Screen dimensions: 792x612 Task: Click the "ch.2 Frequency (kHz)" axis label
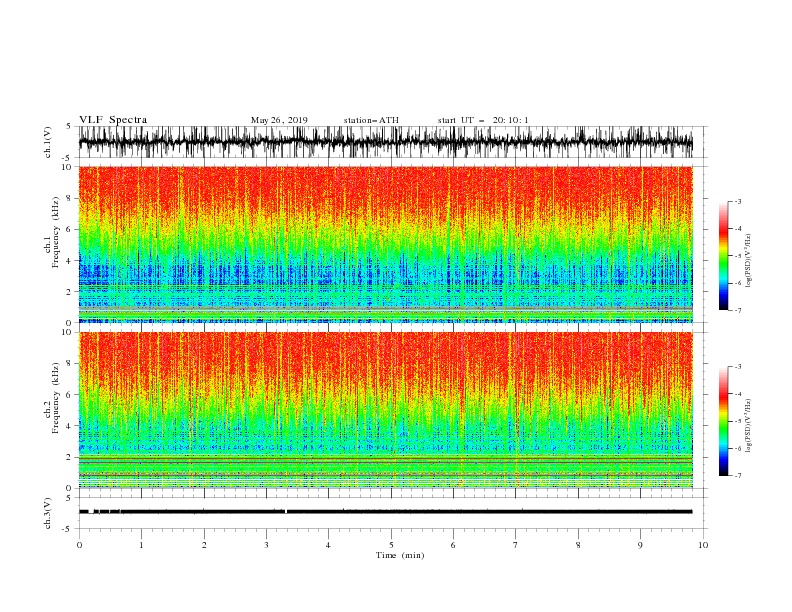pyautogui.click(x=51, y=397)
